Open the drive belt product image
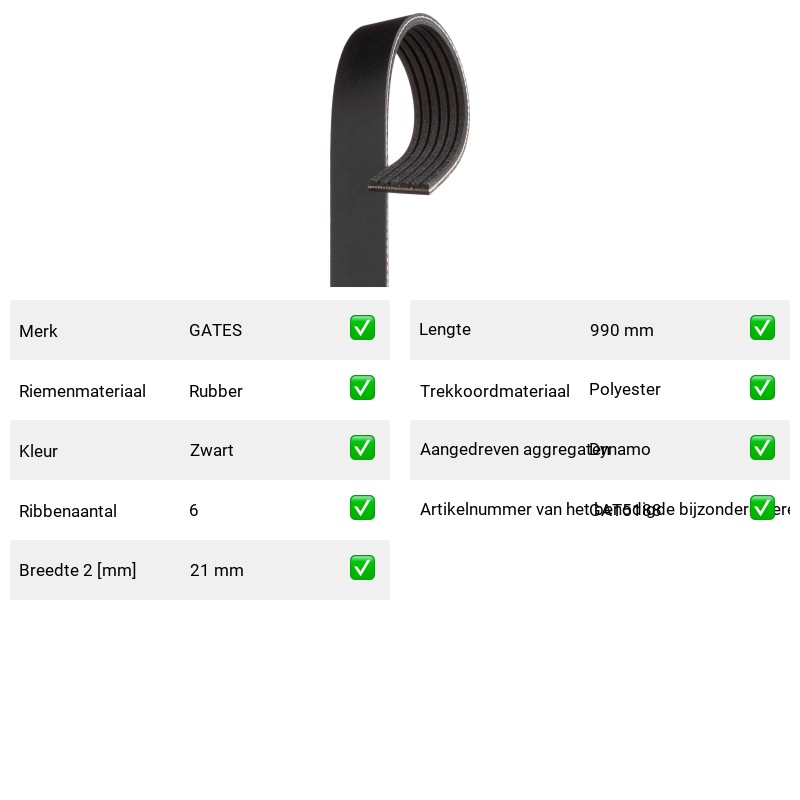 400,149
